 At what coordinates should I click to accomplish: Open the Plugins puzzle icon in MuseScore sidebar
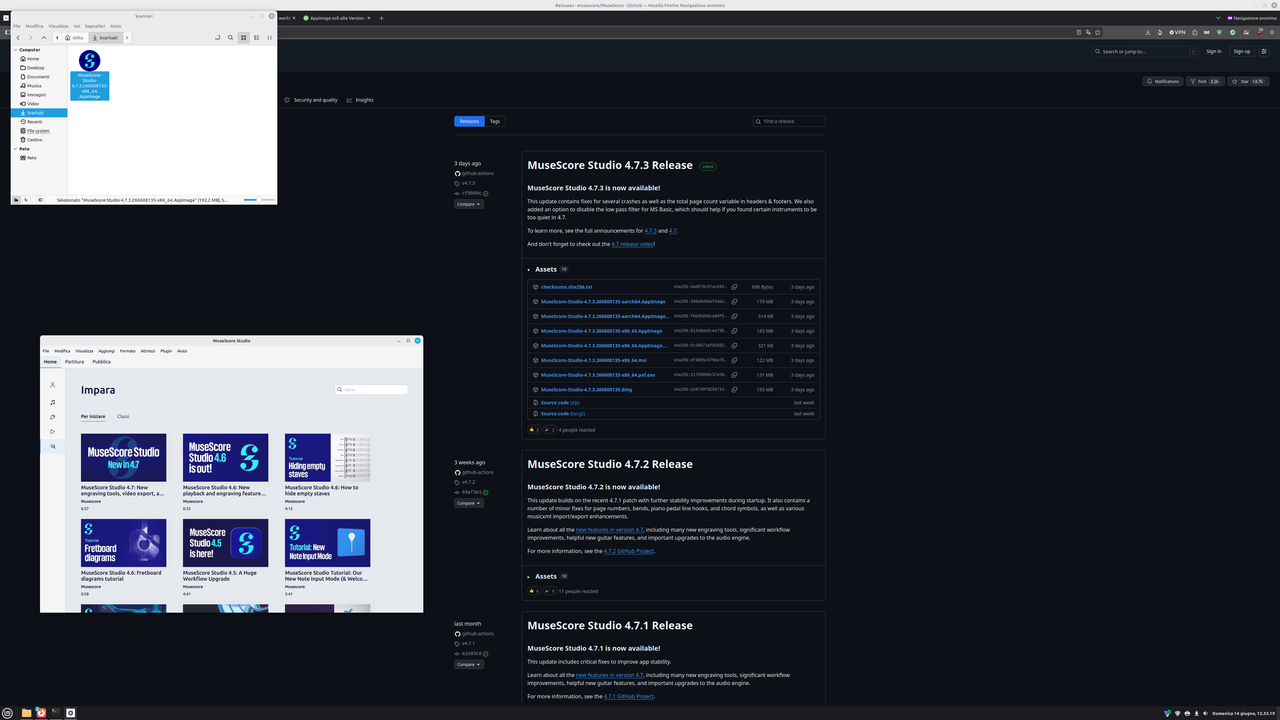53,417
